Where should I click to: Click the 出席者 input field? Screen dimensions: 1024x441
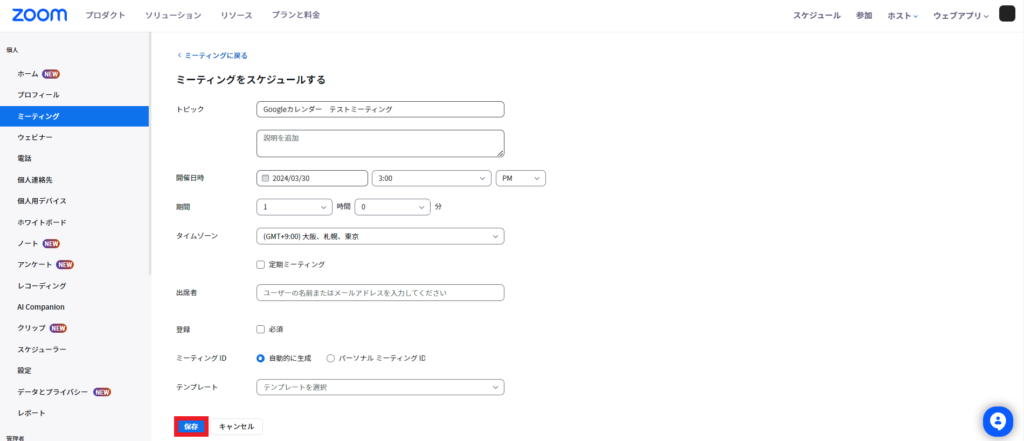pos(380,293)
